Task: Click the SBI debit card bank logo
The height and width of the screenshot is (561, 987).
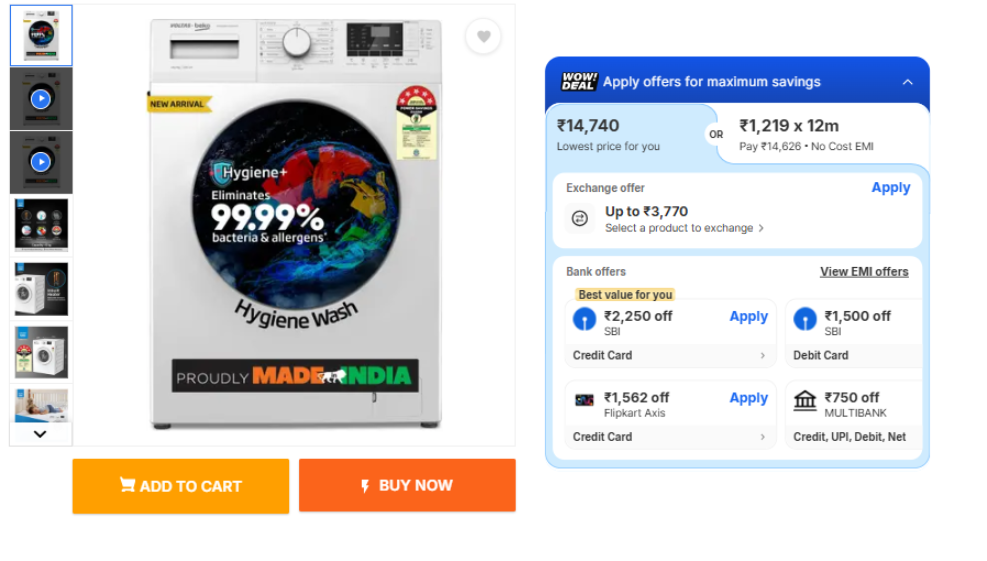Action: (805, 319)
